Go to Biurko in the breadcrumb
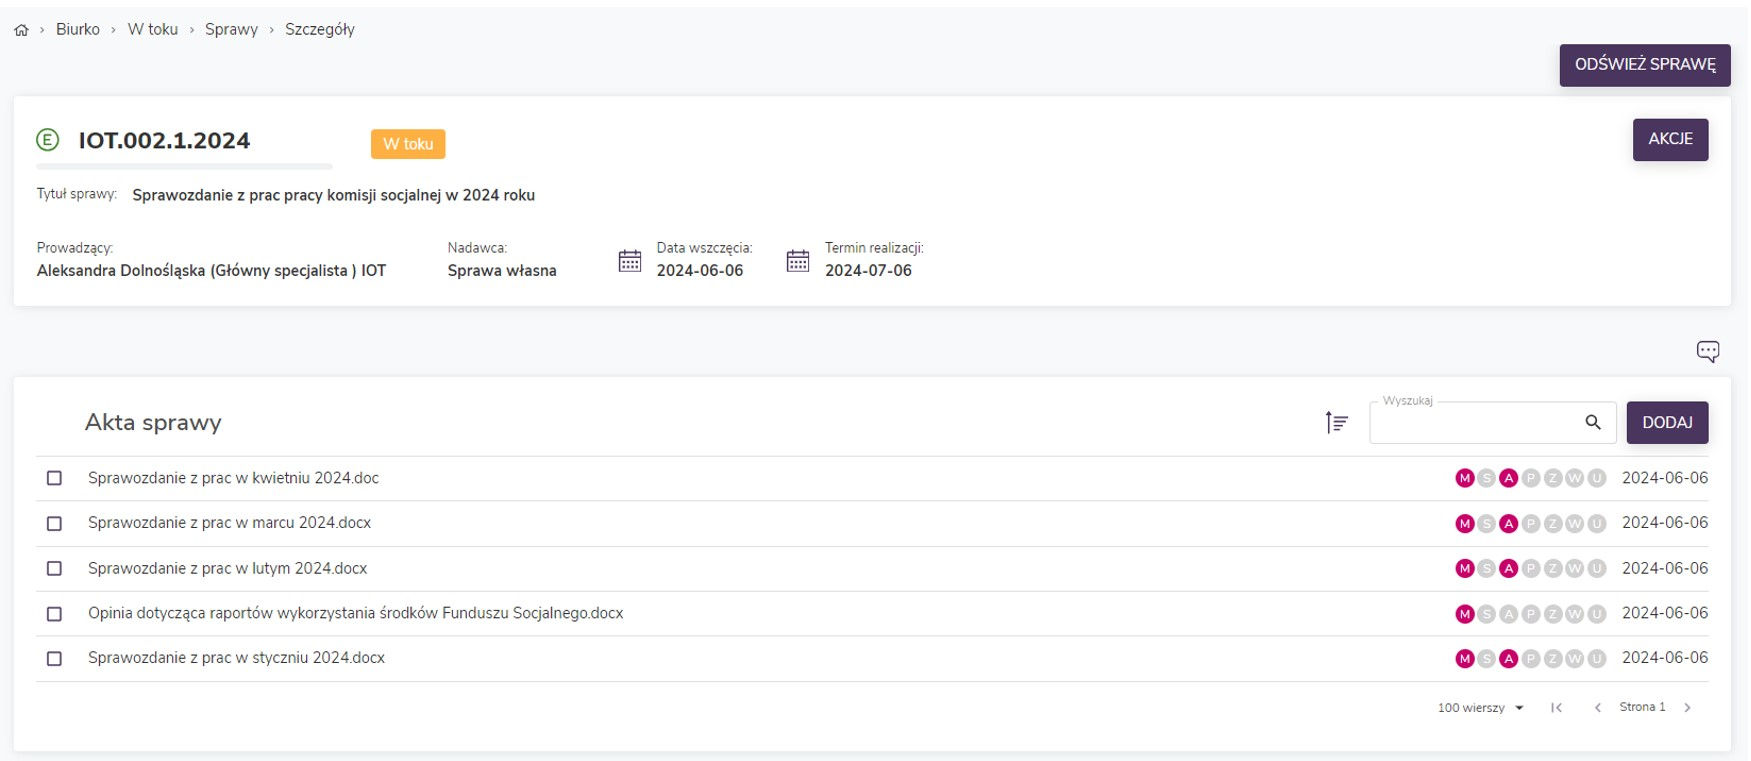The width and height of the screenshot is (1751, 761). point(78,30)
